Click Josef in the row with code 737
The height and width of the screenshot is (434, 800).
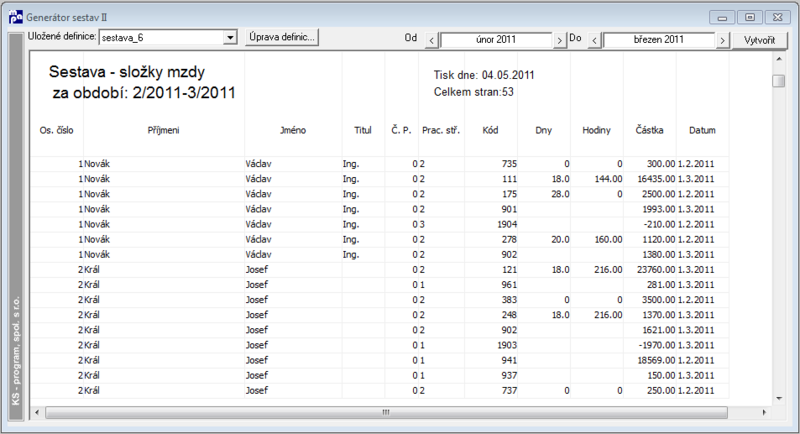point(257,391)
